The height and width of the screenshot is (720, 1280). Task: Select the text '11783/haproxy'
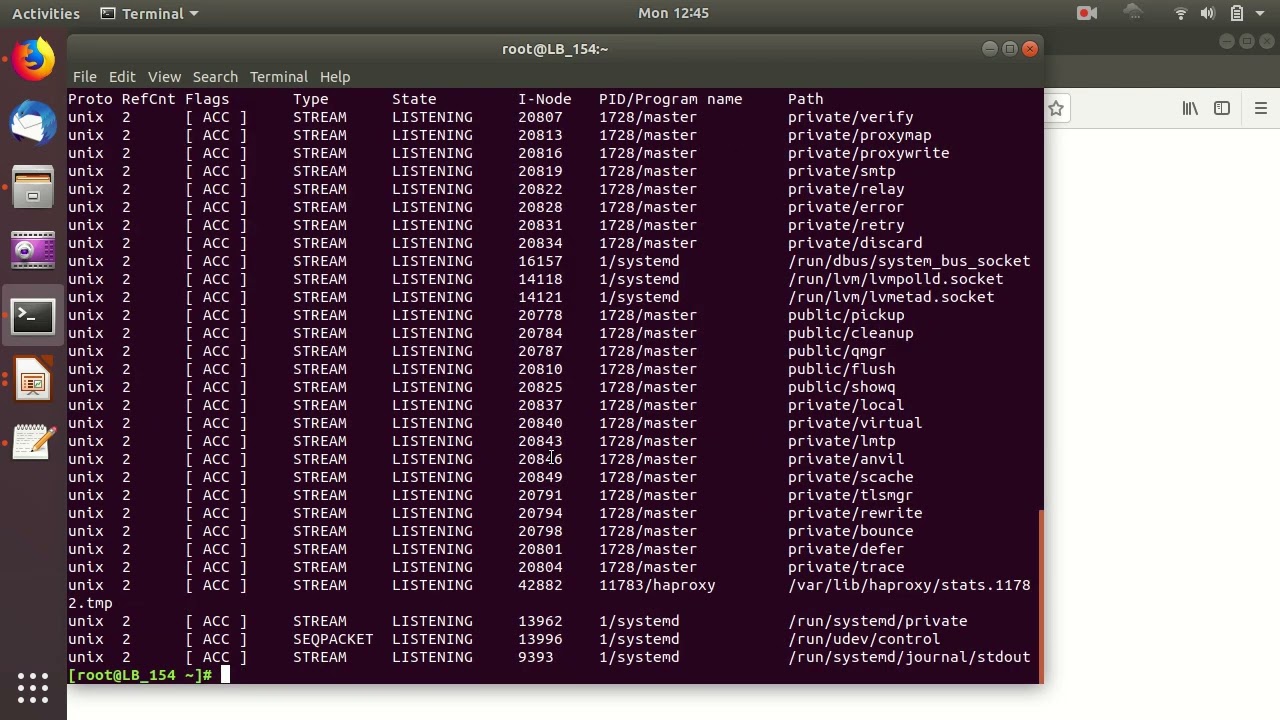(x=657, y=585)
